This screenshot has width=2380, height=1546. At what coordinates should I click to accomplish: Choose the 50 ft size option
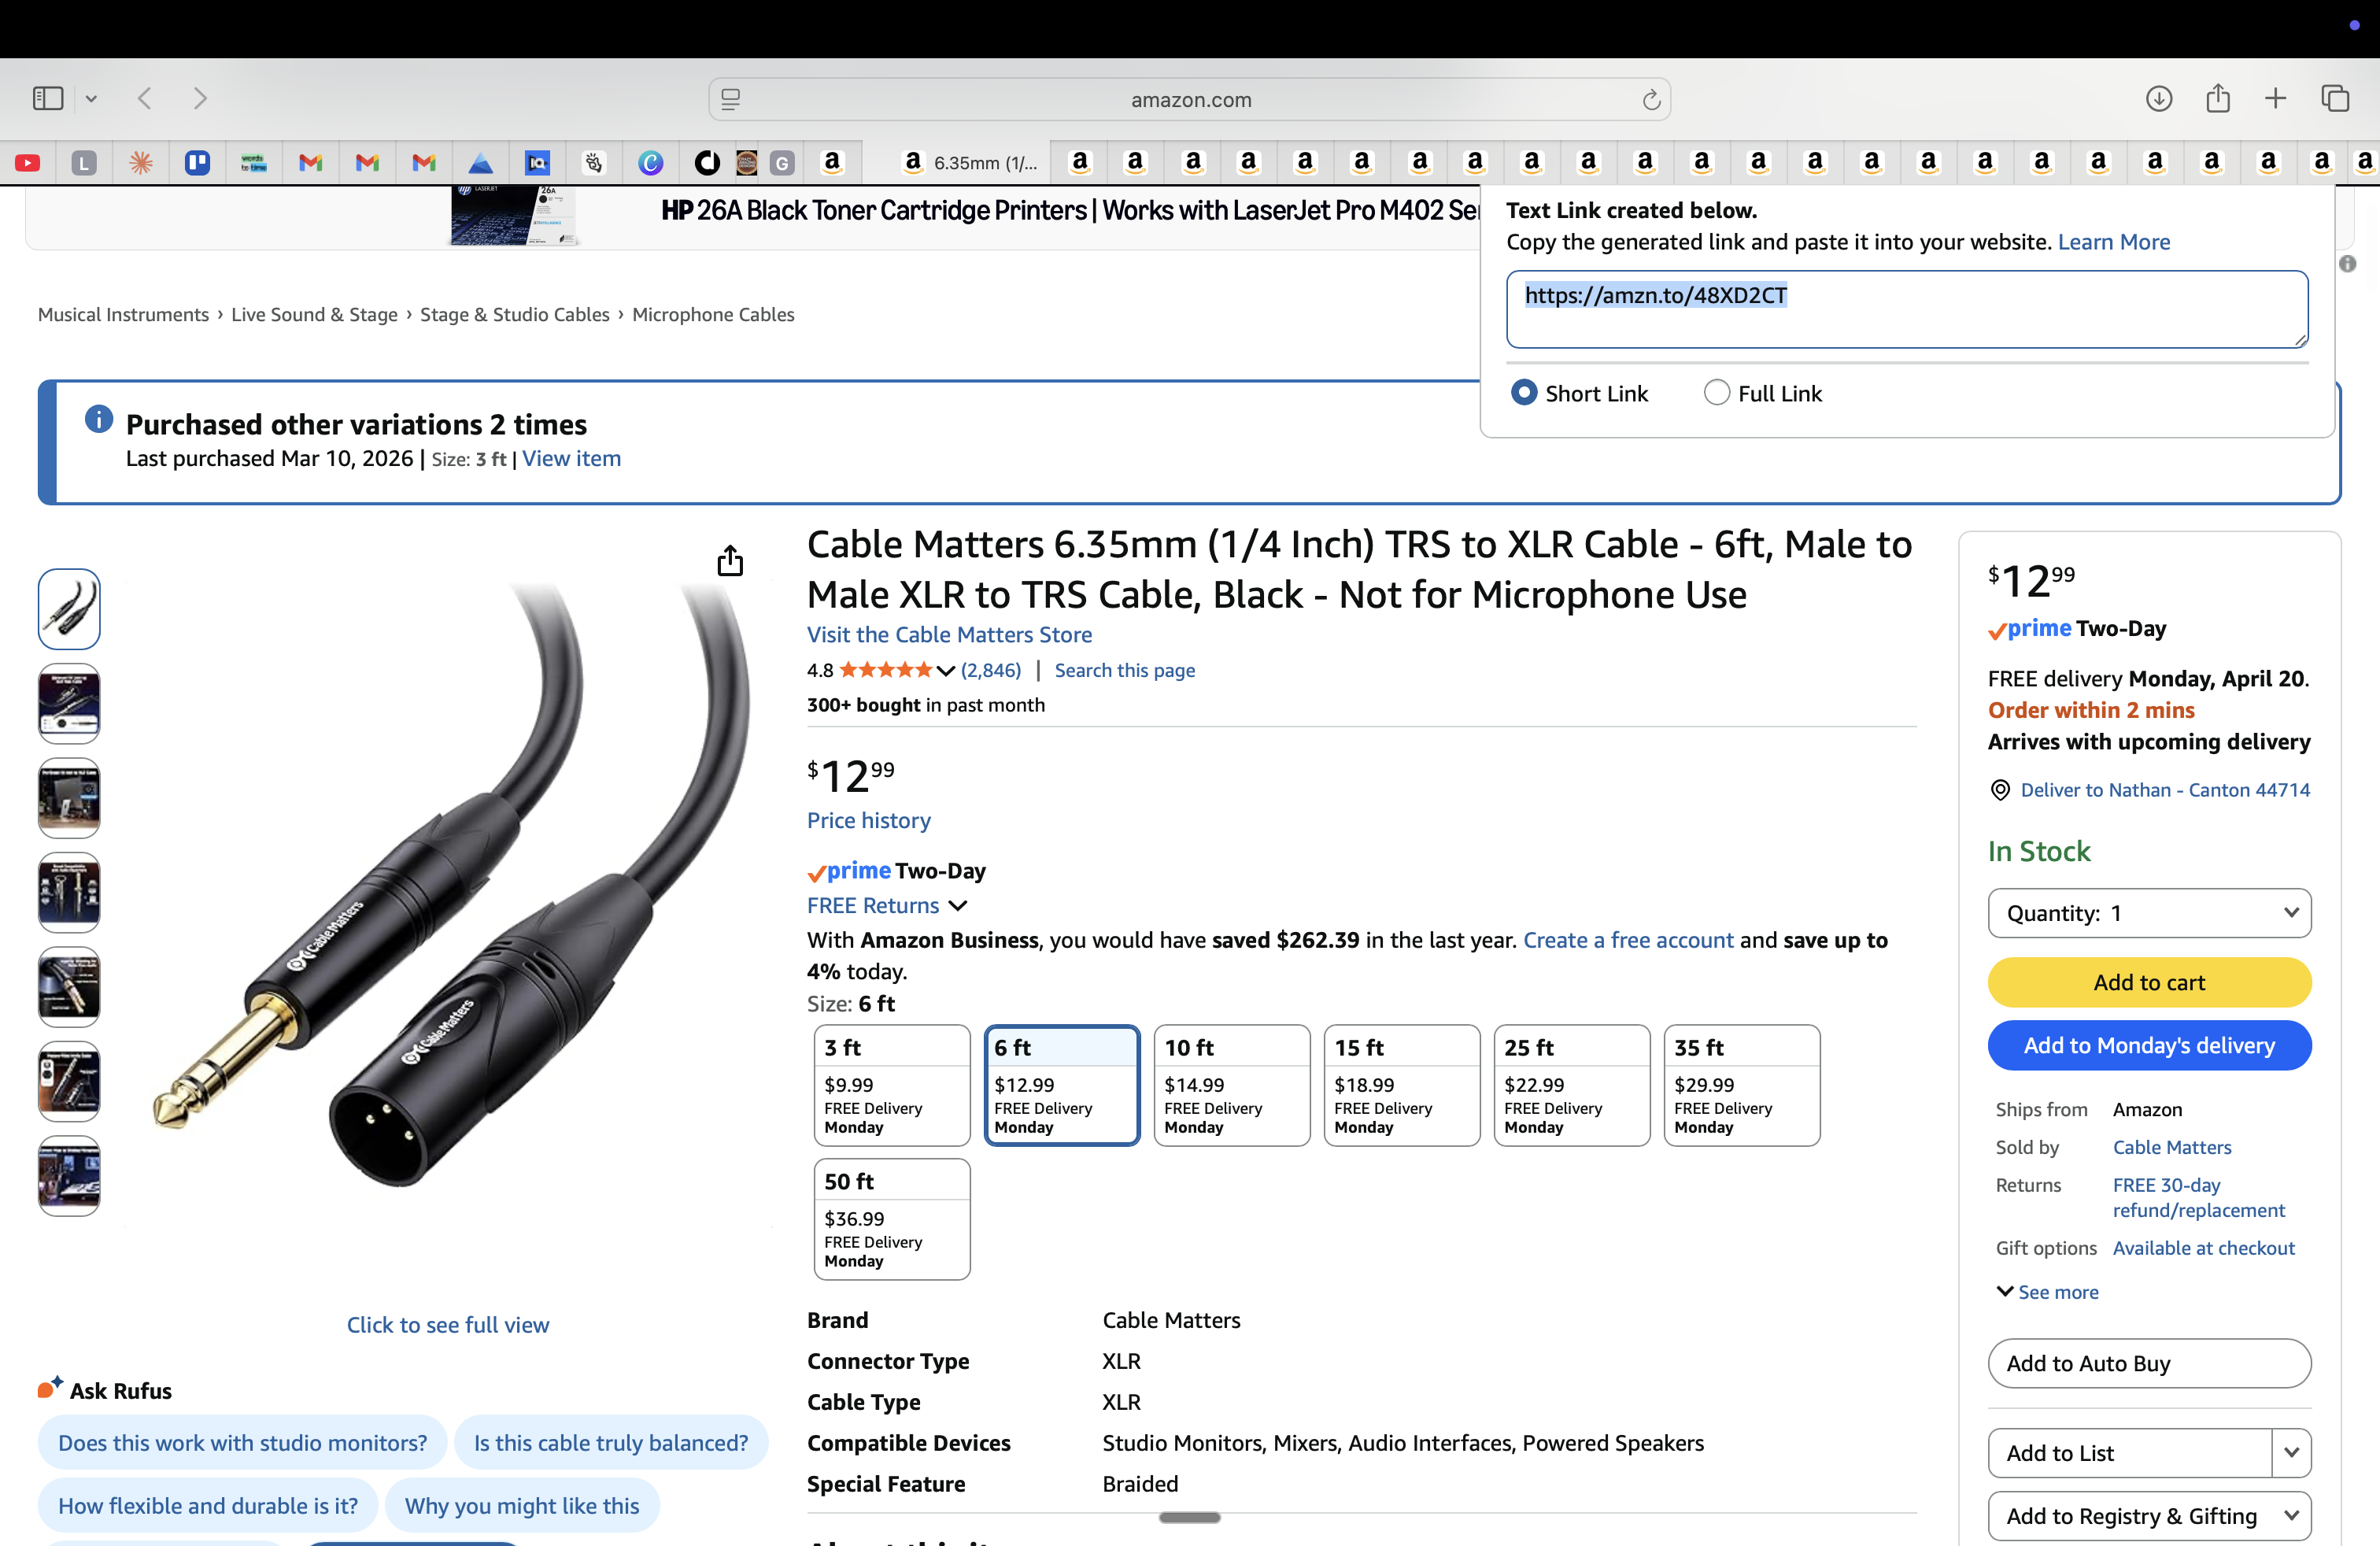coord(891,1219)
